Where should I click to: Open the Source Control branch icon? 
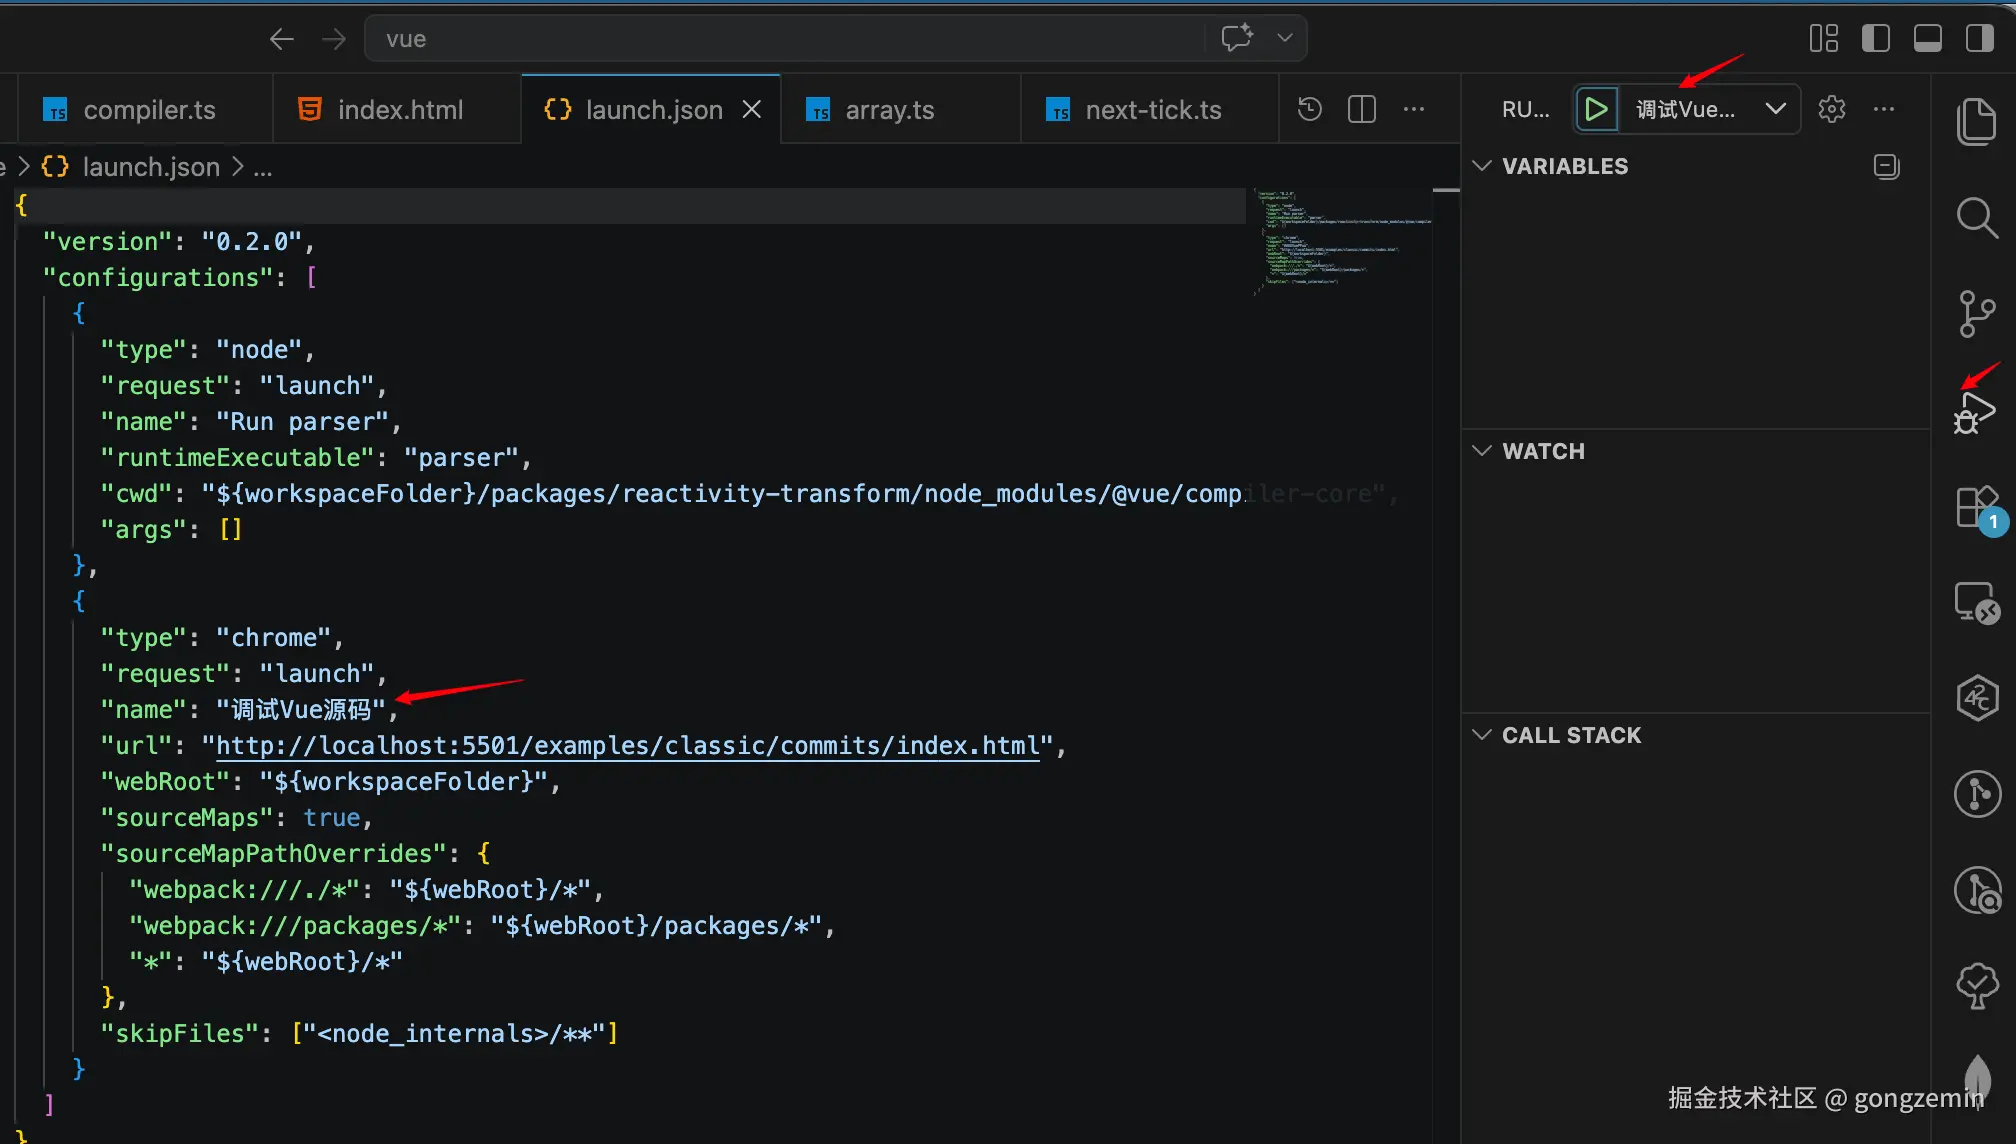click(x=1976, y=314)
